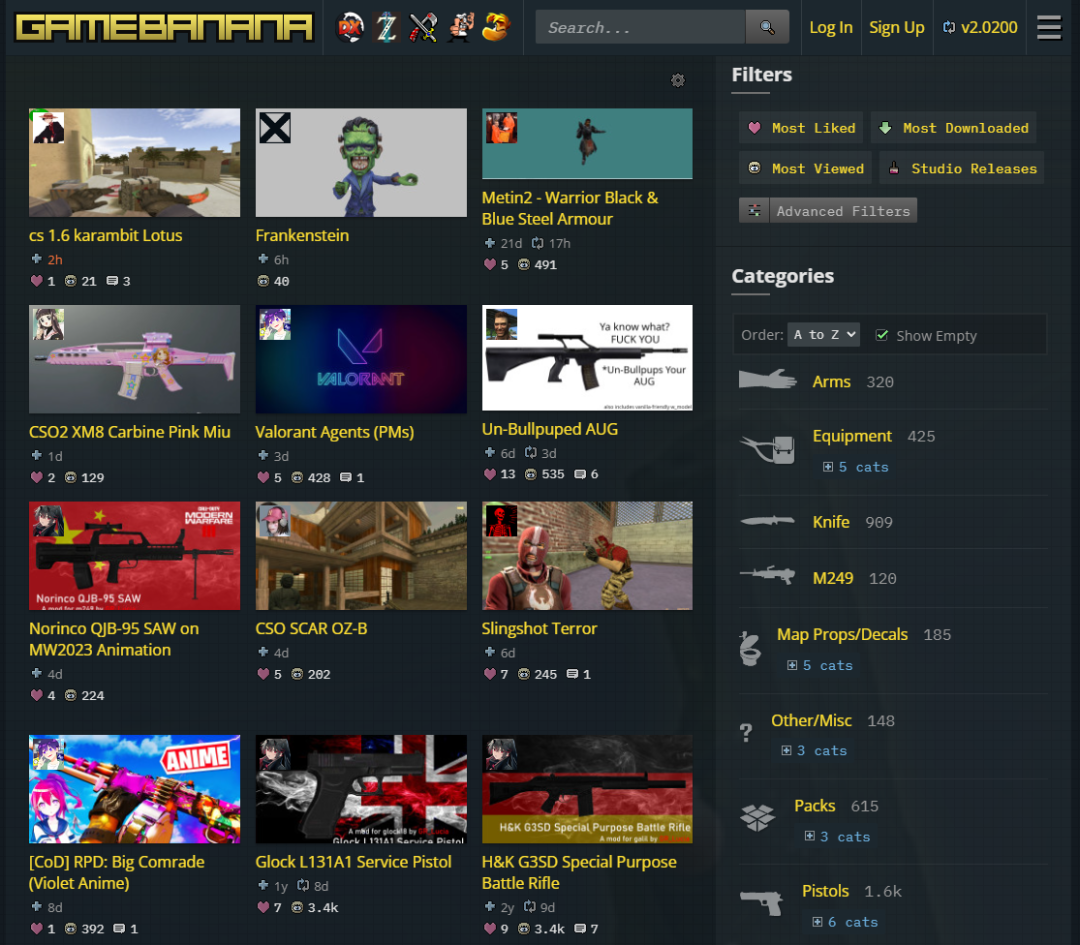Open the Equipment category link
1080x945 pixels.
tap(852, 436)
